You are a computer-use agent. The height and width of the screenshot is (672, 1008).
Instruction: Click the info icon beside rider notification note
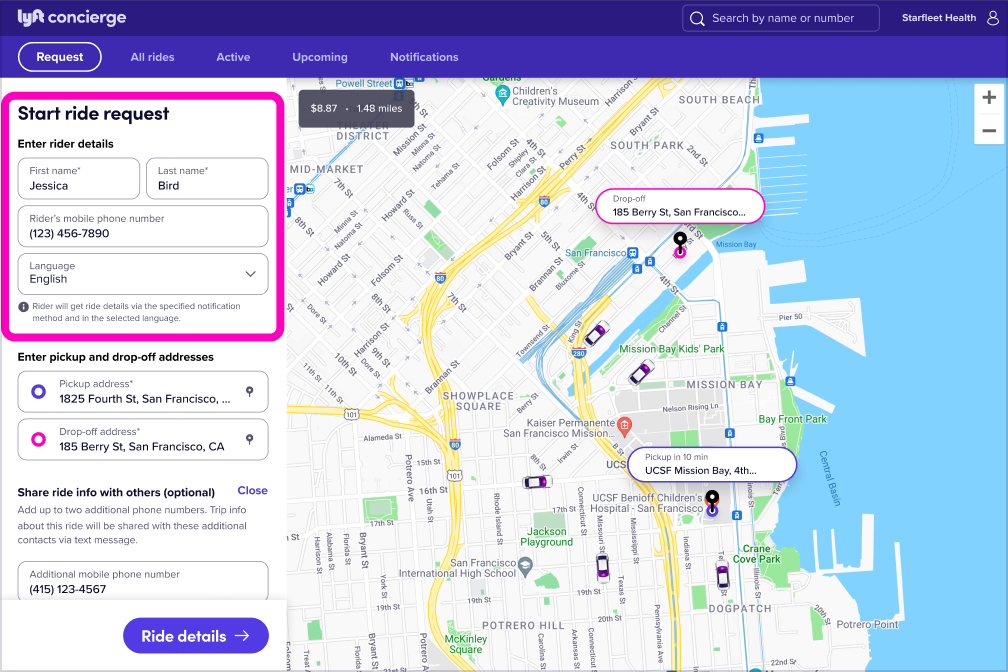pyautogui.click(x=23, y=307)
